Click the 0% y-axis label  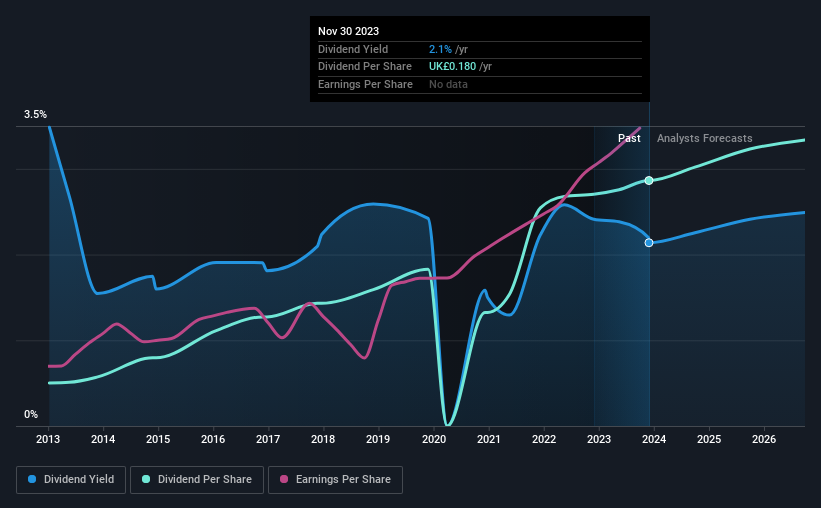tap(31, 414)
